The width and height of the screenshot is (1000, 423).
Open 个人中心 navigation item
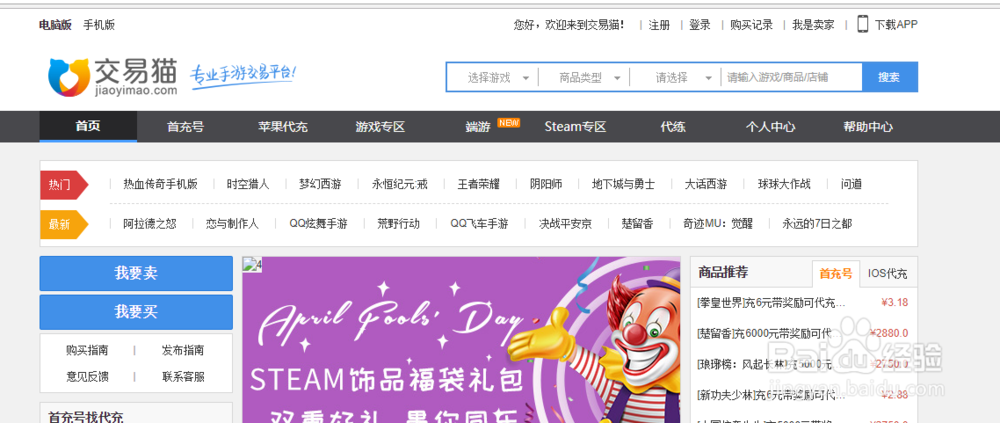(770, 126)
